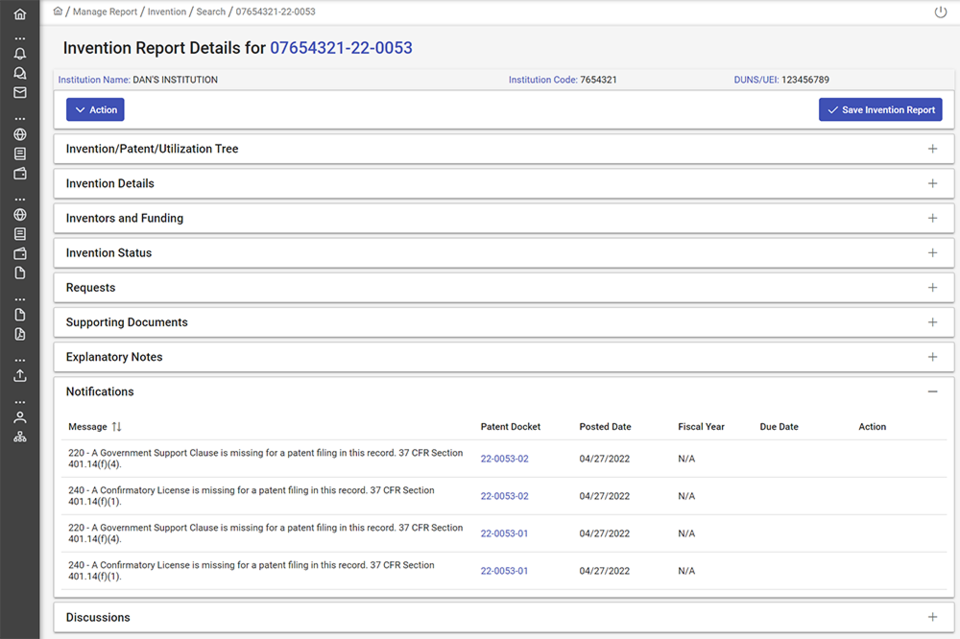Open the envelope messages icon in sidebar

tap(19, 93)
